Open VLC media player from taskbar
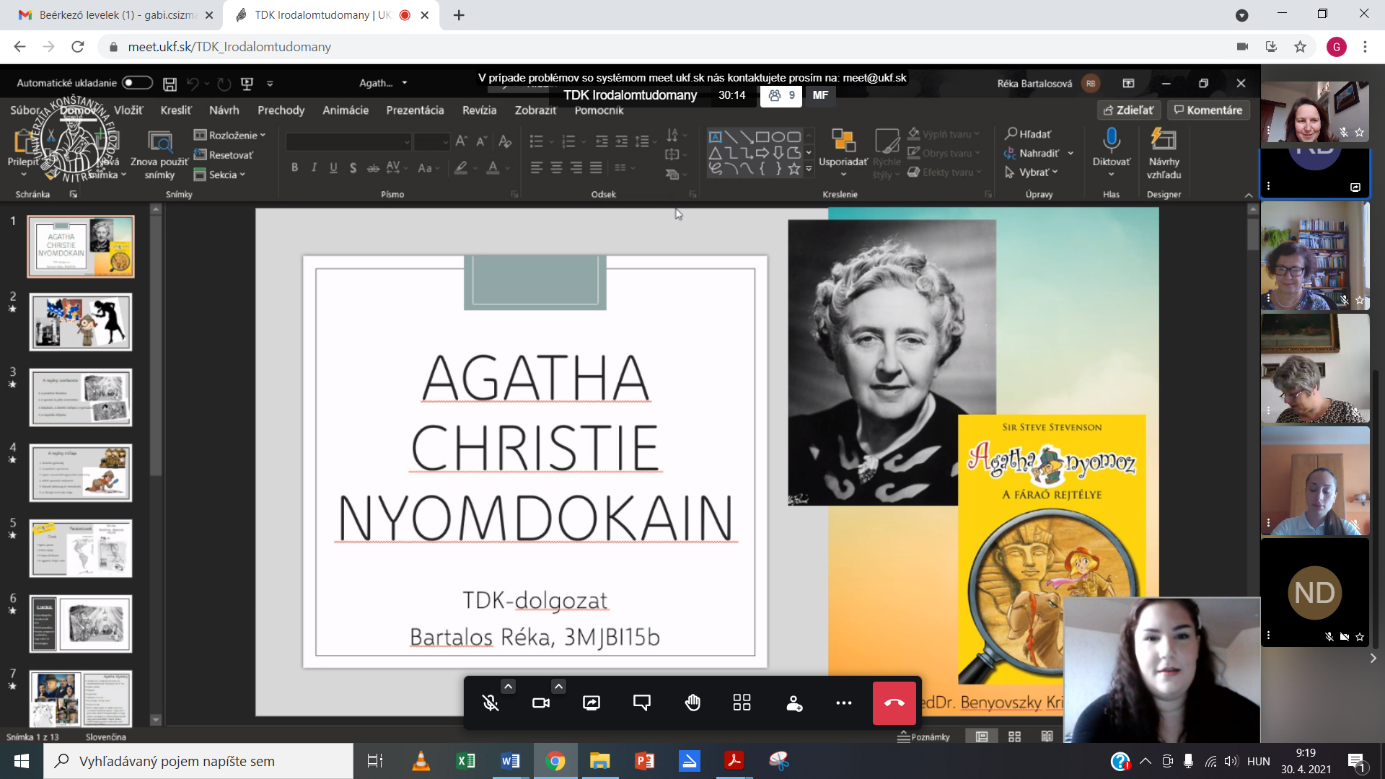Screen dimensions: 1385x779 421,761
